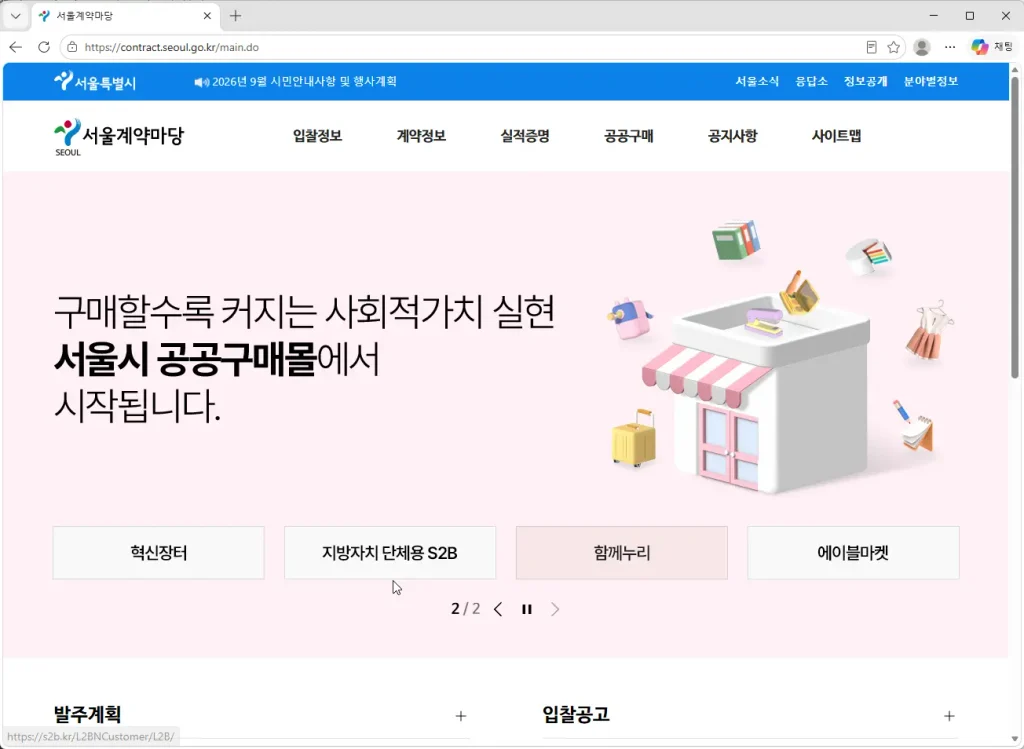Screen dimensions: 1024x749
Task: Open immersive reader icon in address bar
Action: [x=871, y=47]
